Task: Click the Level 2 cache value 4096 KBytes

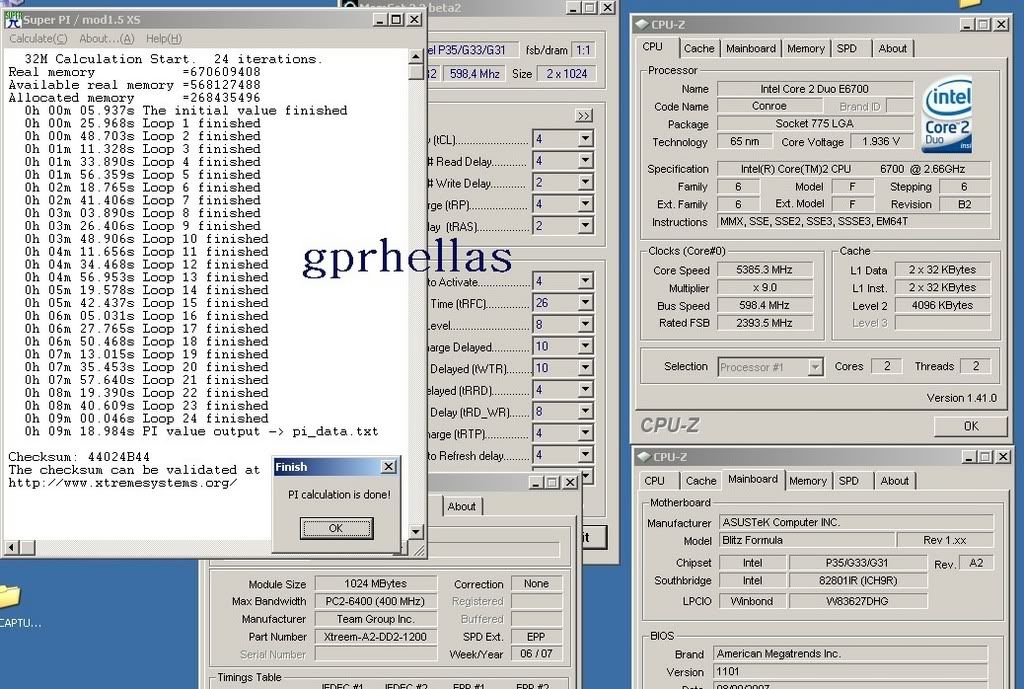Action: (942, 305)
